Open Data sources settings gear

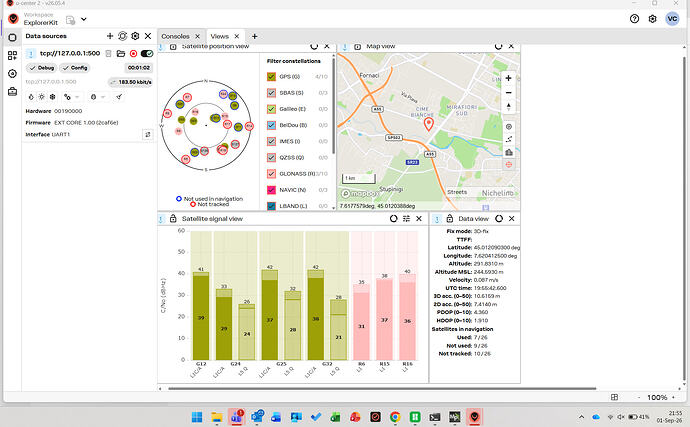coord(135,36)
